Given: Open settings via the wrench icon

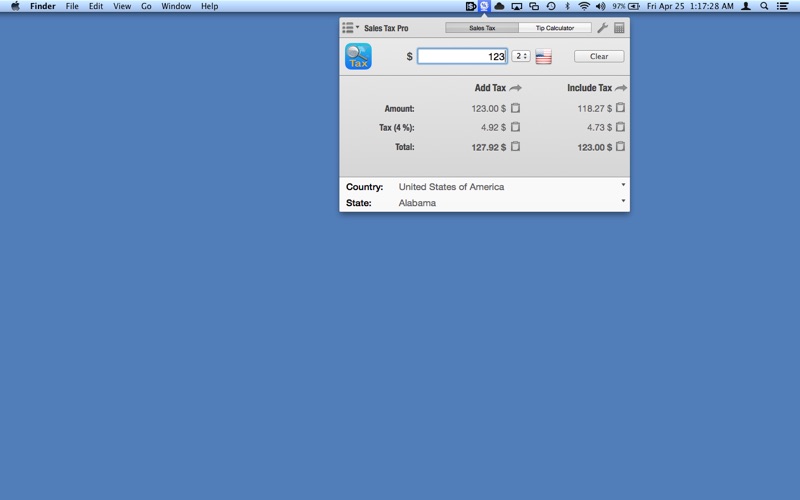Looking at the screenshot, I should [603, 28].
